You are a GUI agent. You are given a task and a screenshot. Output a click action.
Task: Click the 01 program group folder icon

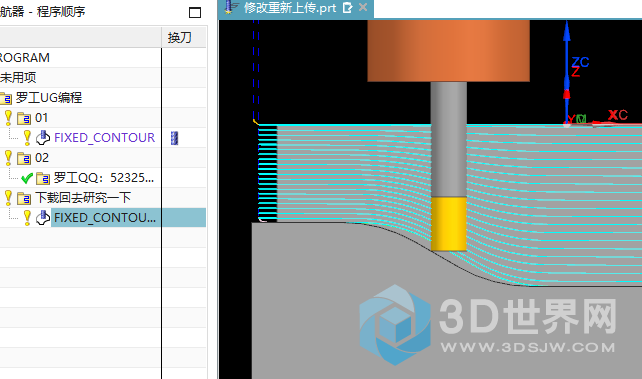[x=24, y=119]
